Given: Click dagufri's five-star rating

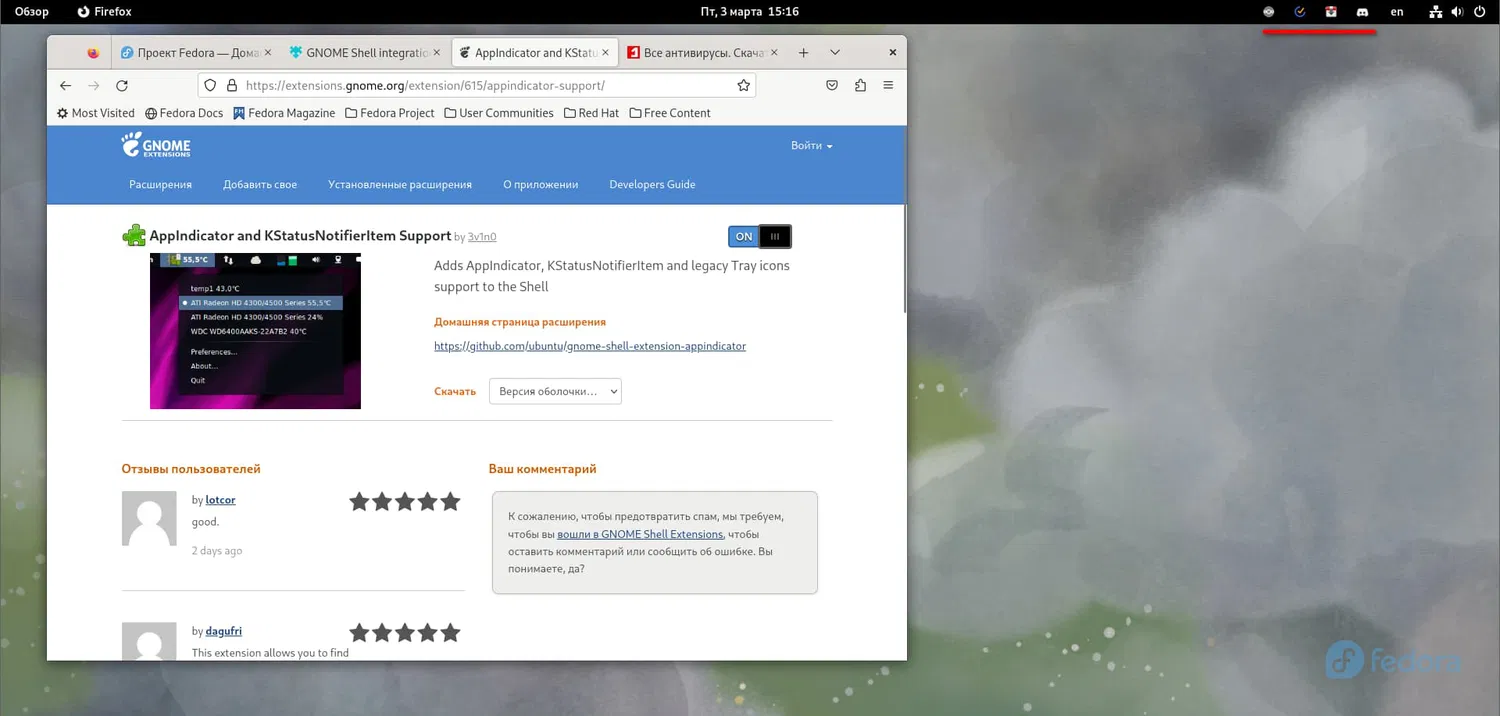Looking at the screenshot, I should [405, 633].
